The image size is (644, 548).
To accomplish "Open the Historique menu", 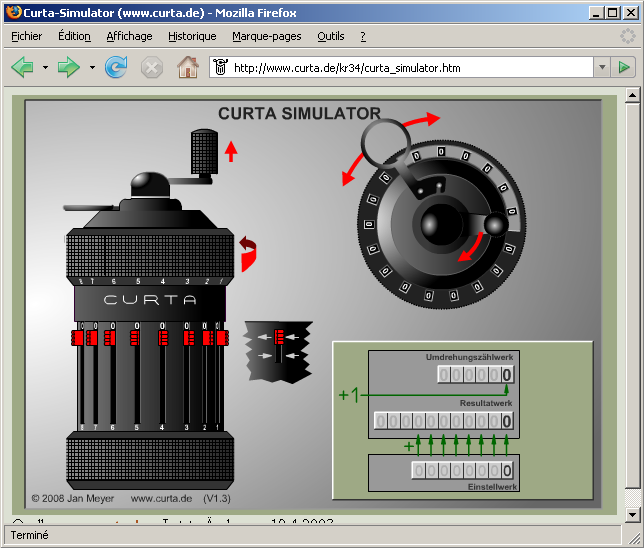I will click(192, 36).
